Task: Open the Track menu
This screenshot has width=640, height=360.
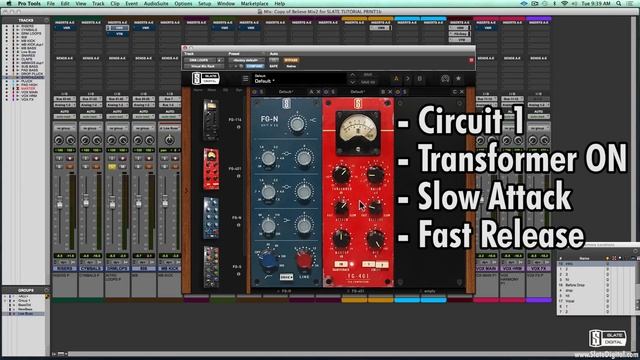Action: tap(98, 3)
